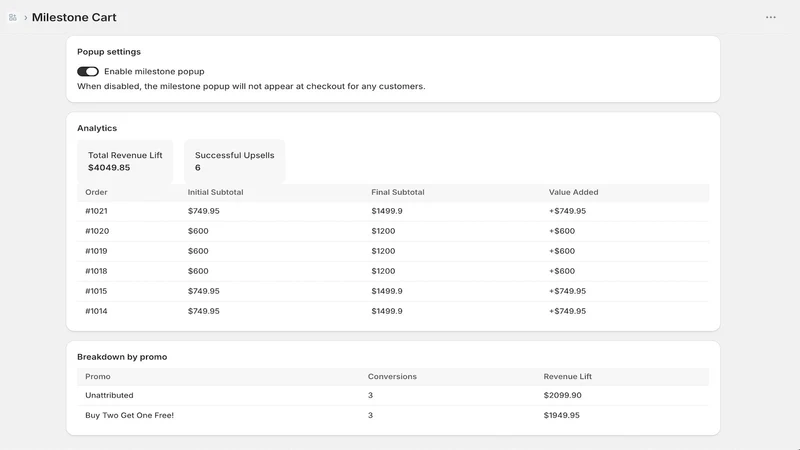Open the apps icon in breadcrumb
The width and height of the screenshot is (800, 450).
pos(13,17)
